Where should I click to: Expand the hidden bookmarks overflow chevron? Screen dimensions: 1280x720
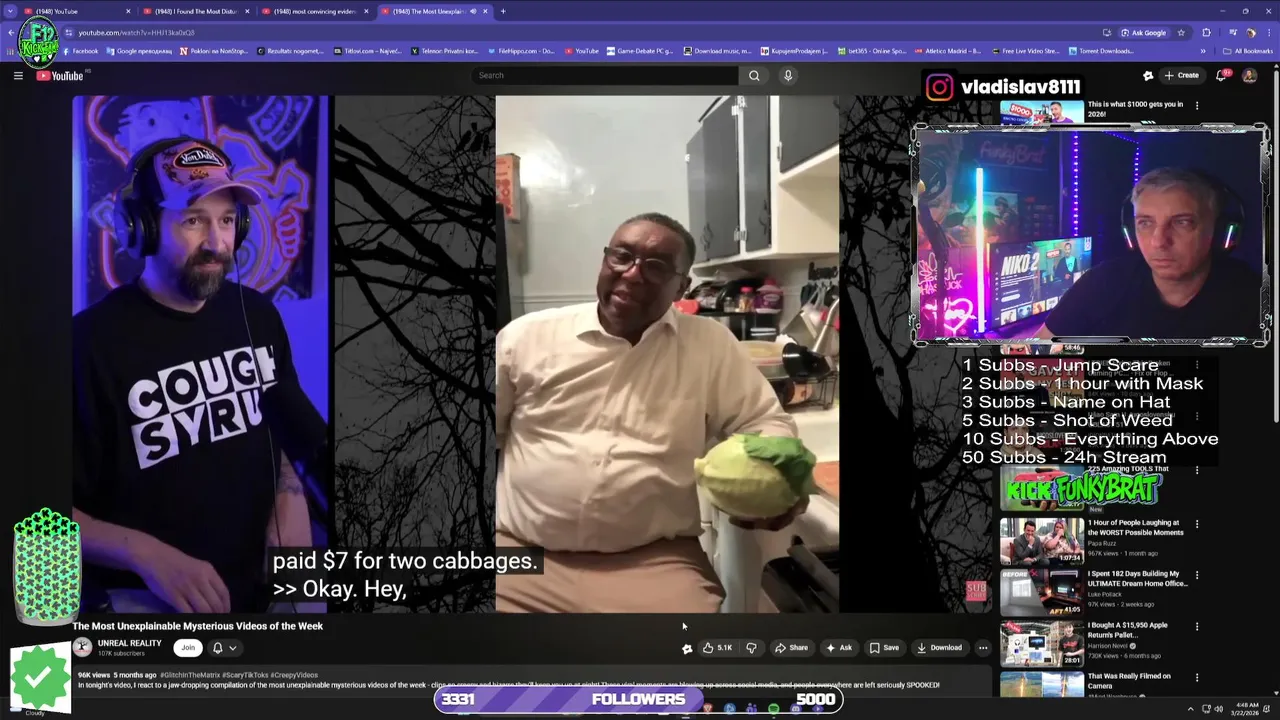[x=1203, y=51]
